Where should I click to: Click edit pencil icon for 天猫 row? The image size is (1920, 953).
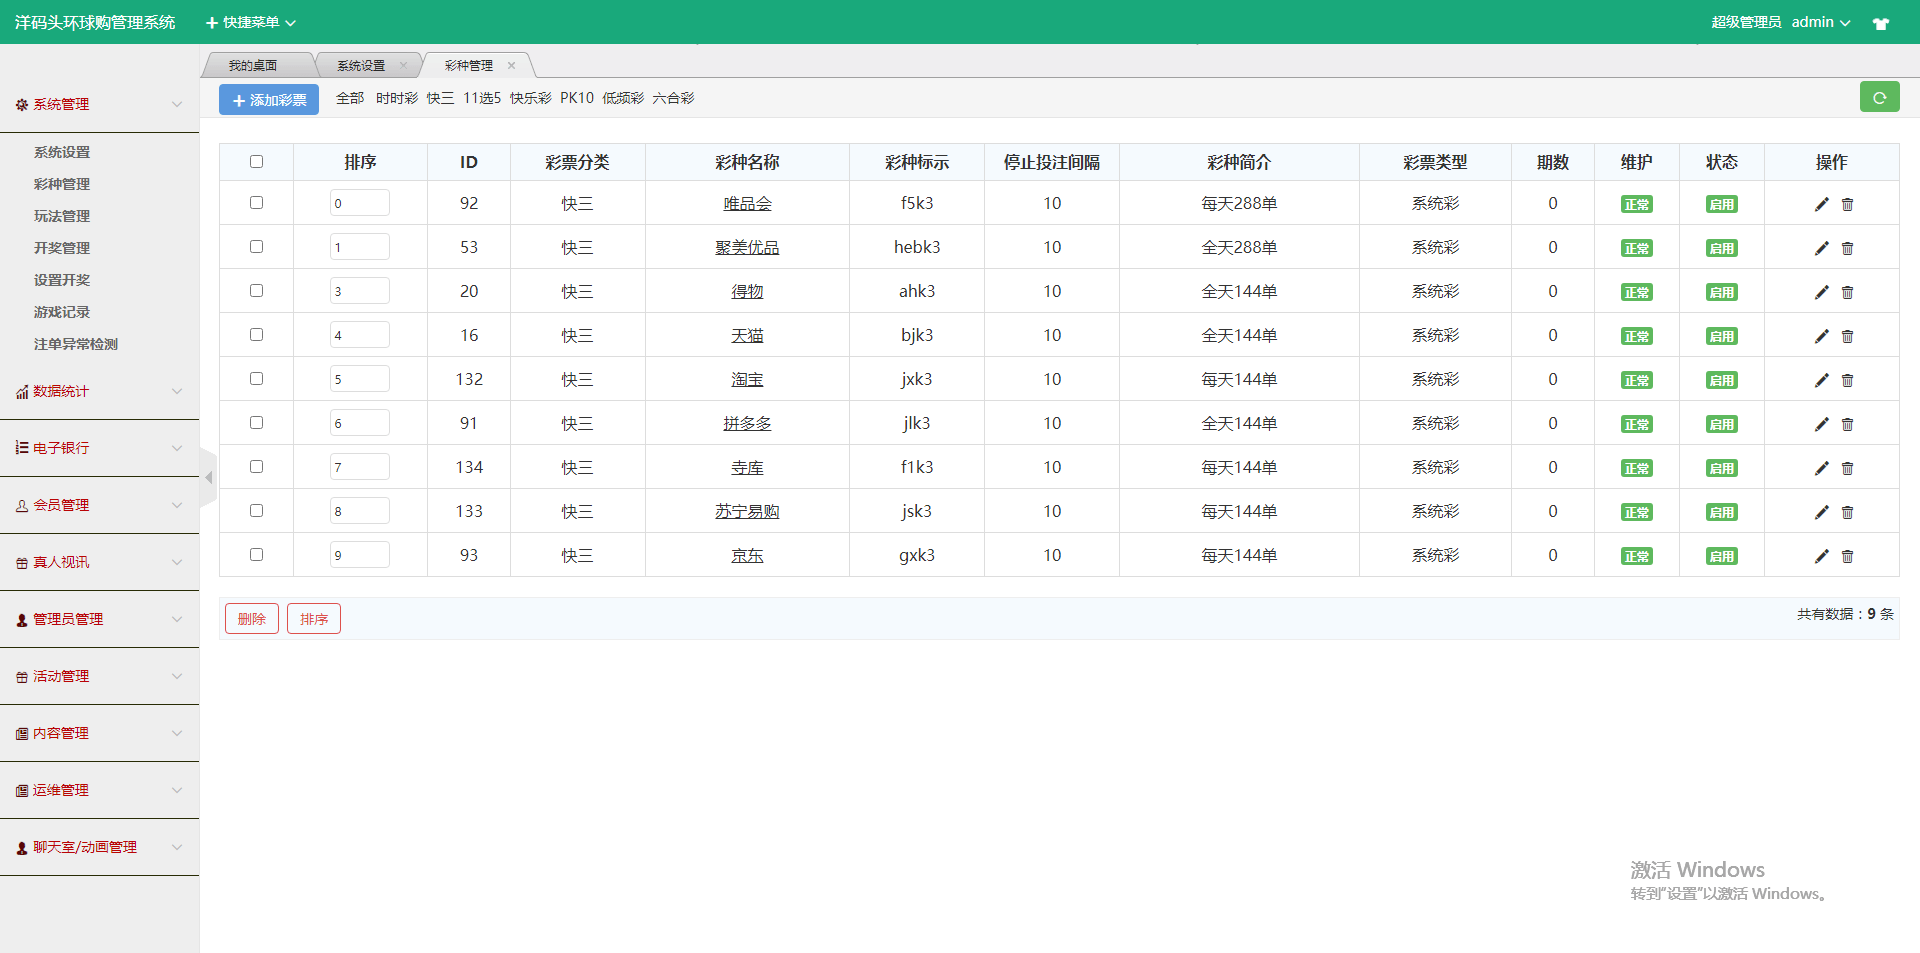click(x=1821, y=336)
